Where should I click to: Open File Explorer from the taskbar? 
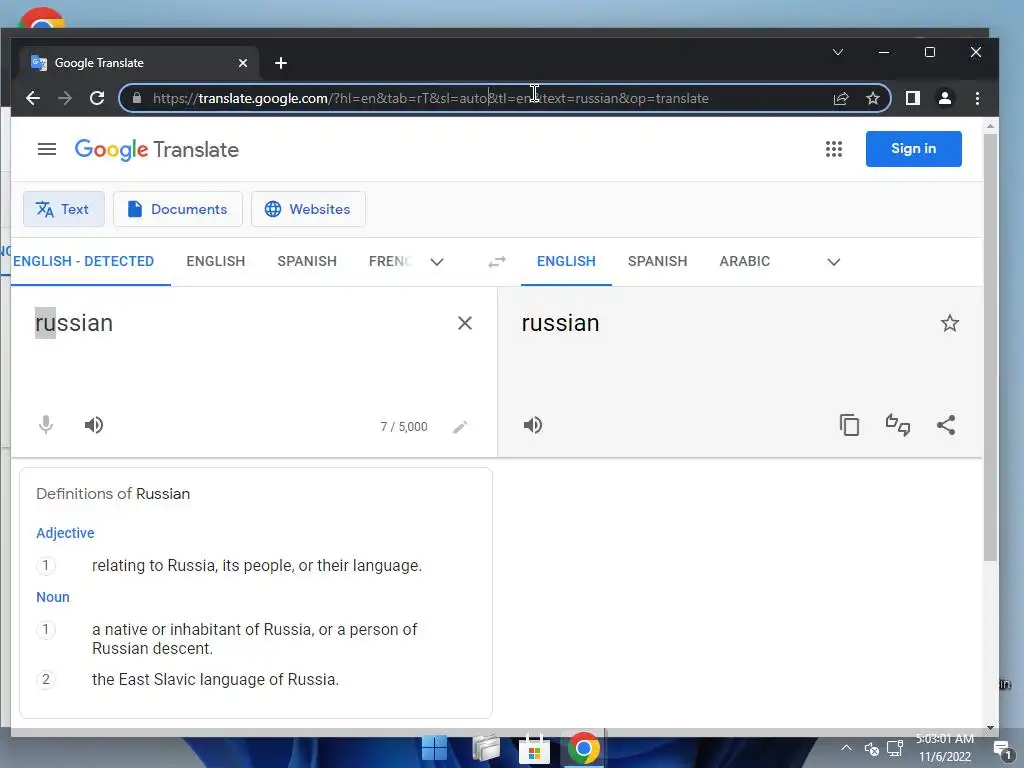coord(486,748)
